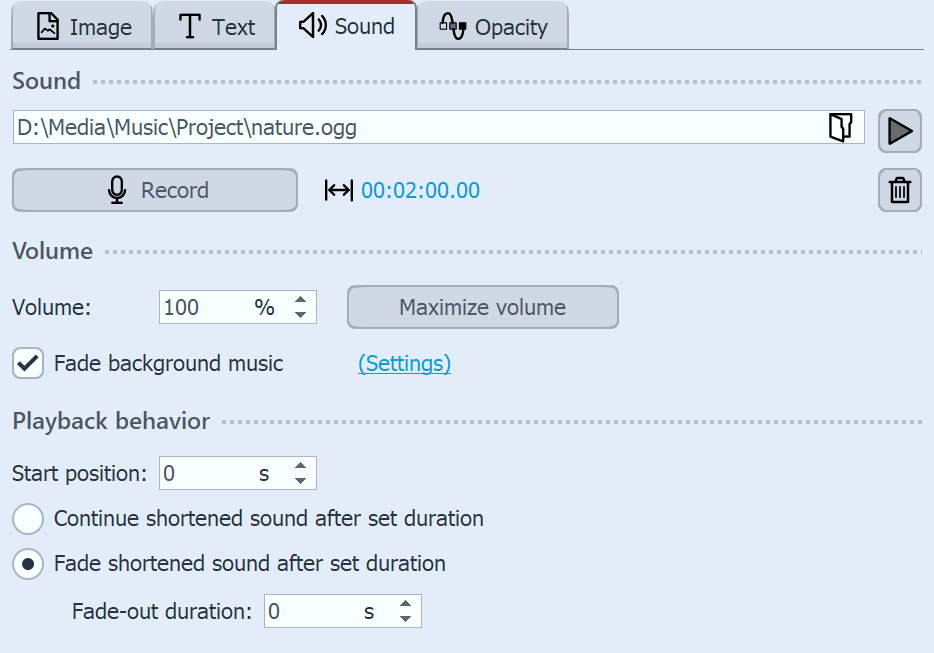
Task: Increase Volume with the up stepper arrow
Action: (x=299, y=300)
